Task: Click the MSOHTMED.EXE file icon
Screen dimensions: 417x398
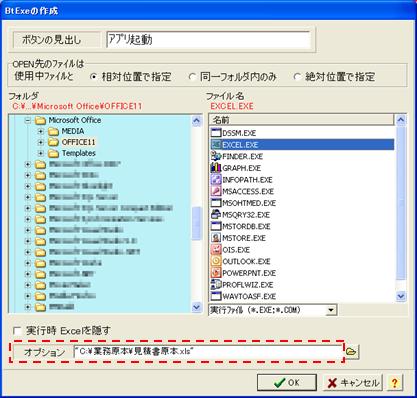Action: click(x=216, y=203)
